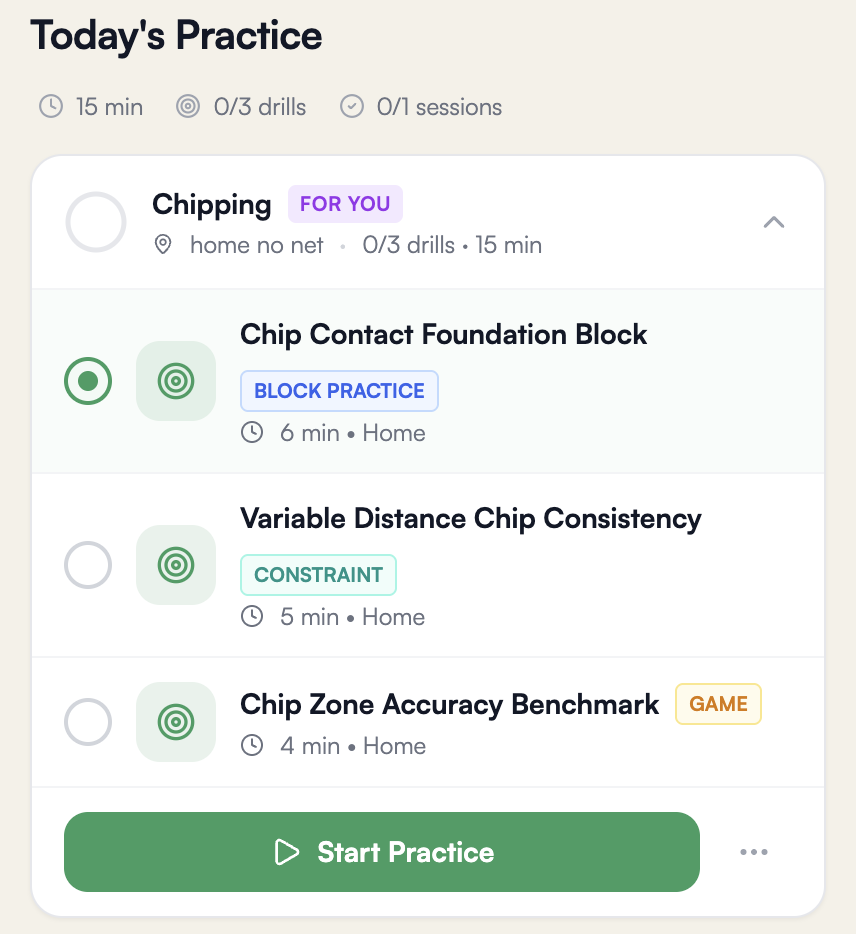The image size is (856, 934).
Task: Click the sessions checkmark icon in header
Action: [352, 106]
